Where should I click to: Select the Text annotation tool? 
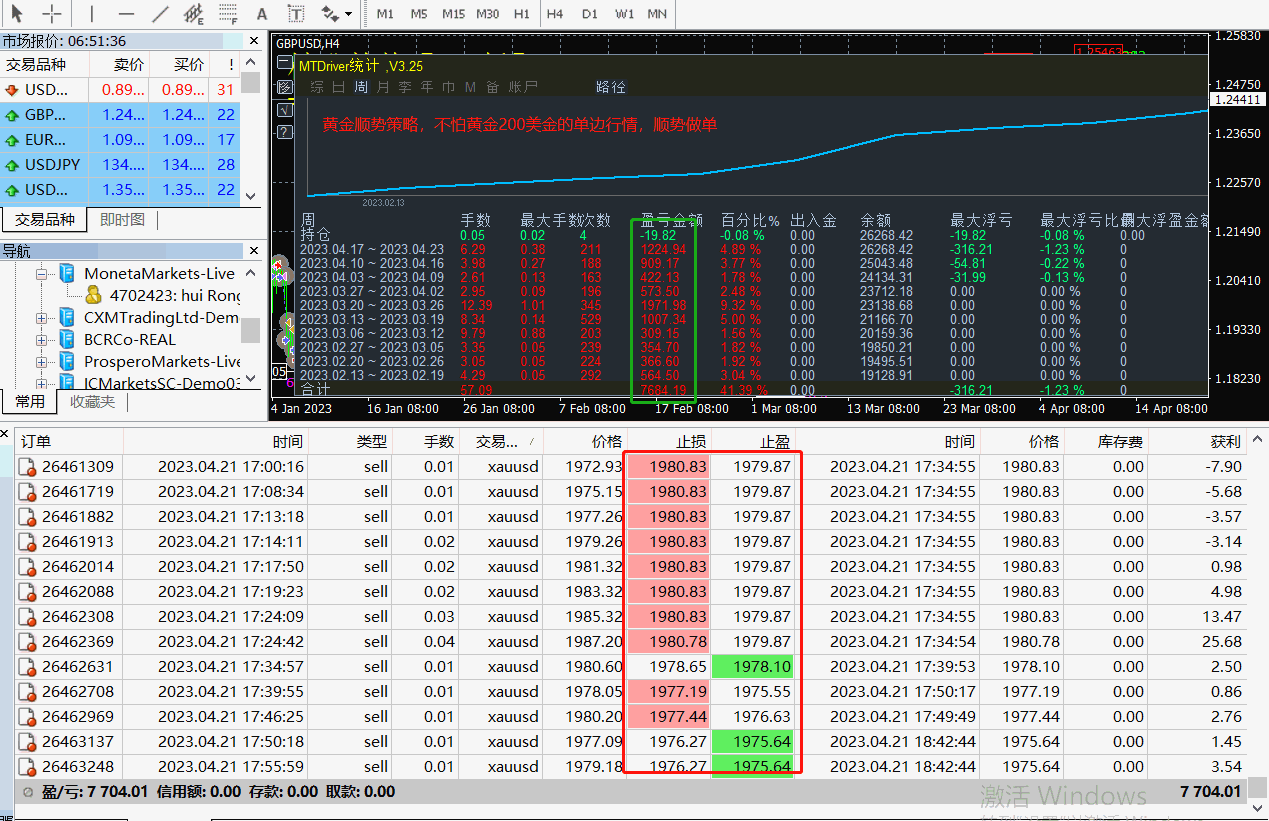tap(261, 14)
